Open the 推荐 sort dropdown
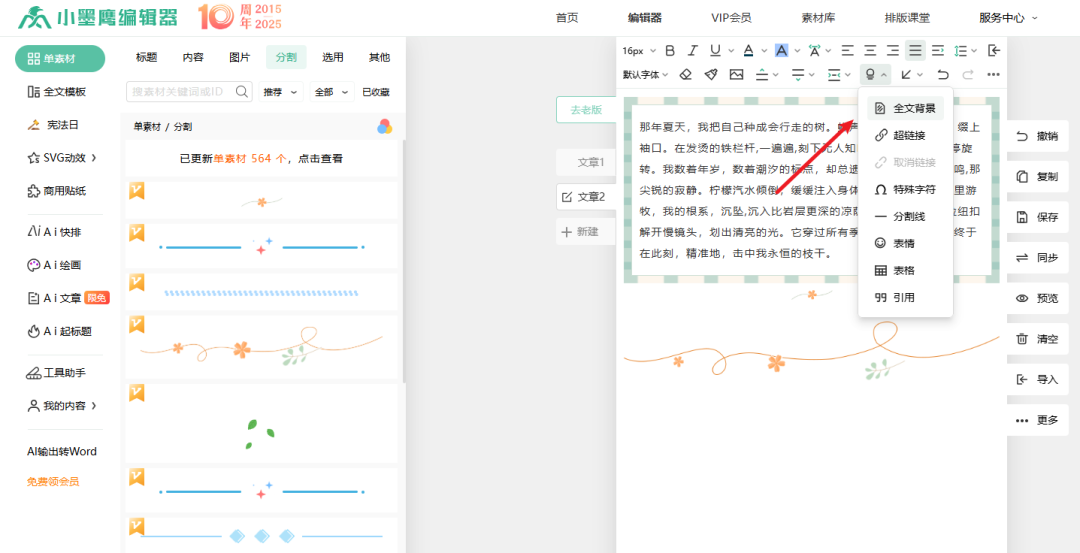The image size is (1080, 553). (x=280, y=92)
